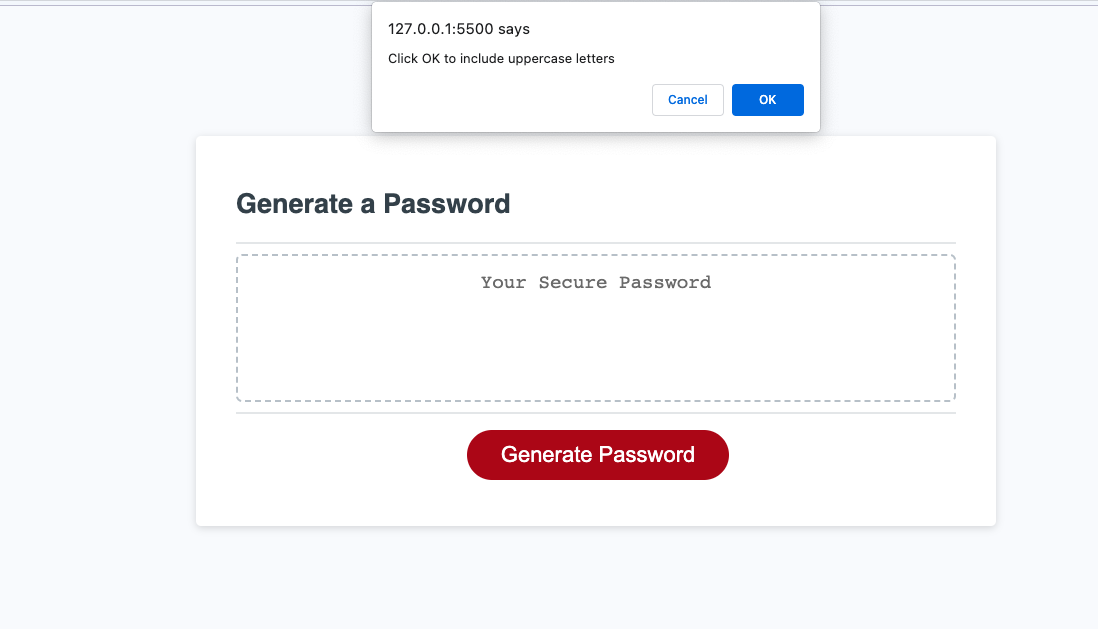Viewport: 1098px width, 629px height.
Task: Click the dialog message about uppercase letters
Action: [501, 58]
